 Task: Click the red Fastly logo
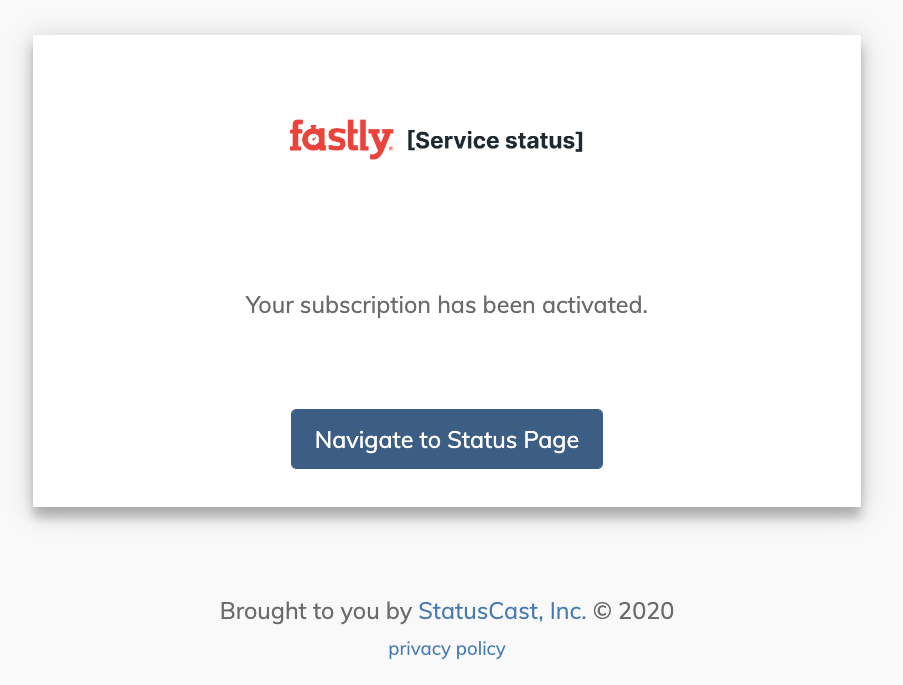tap(339, 139)
